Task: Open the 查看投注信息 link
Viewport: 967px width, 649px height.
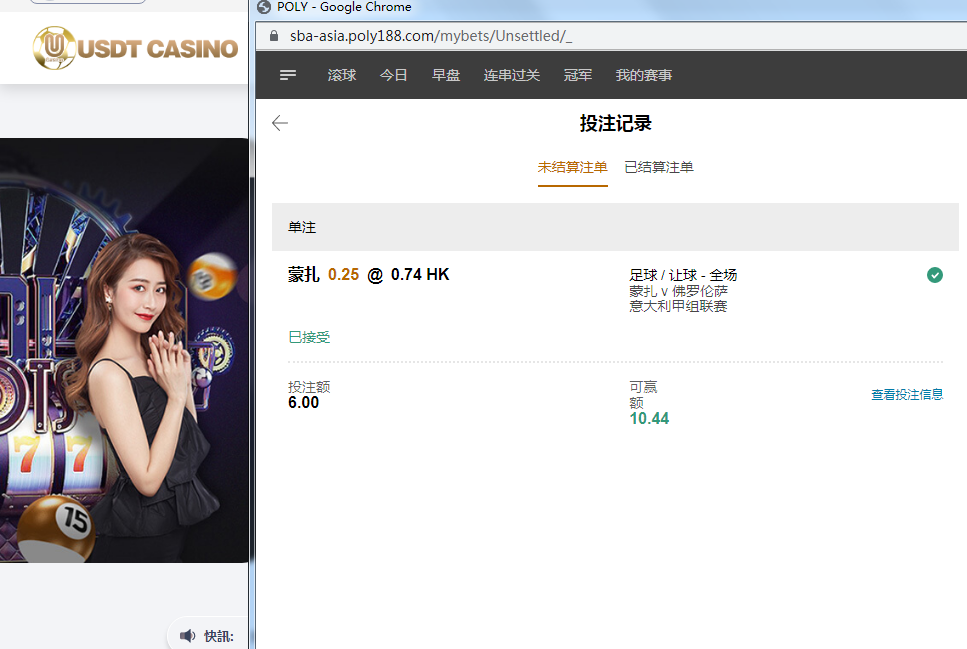Action: (x=907, y=395)
